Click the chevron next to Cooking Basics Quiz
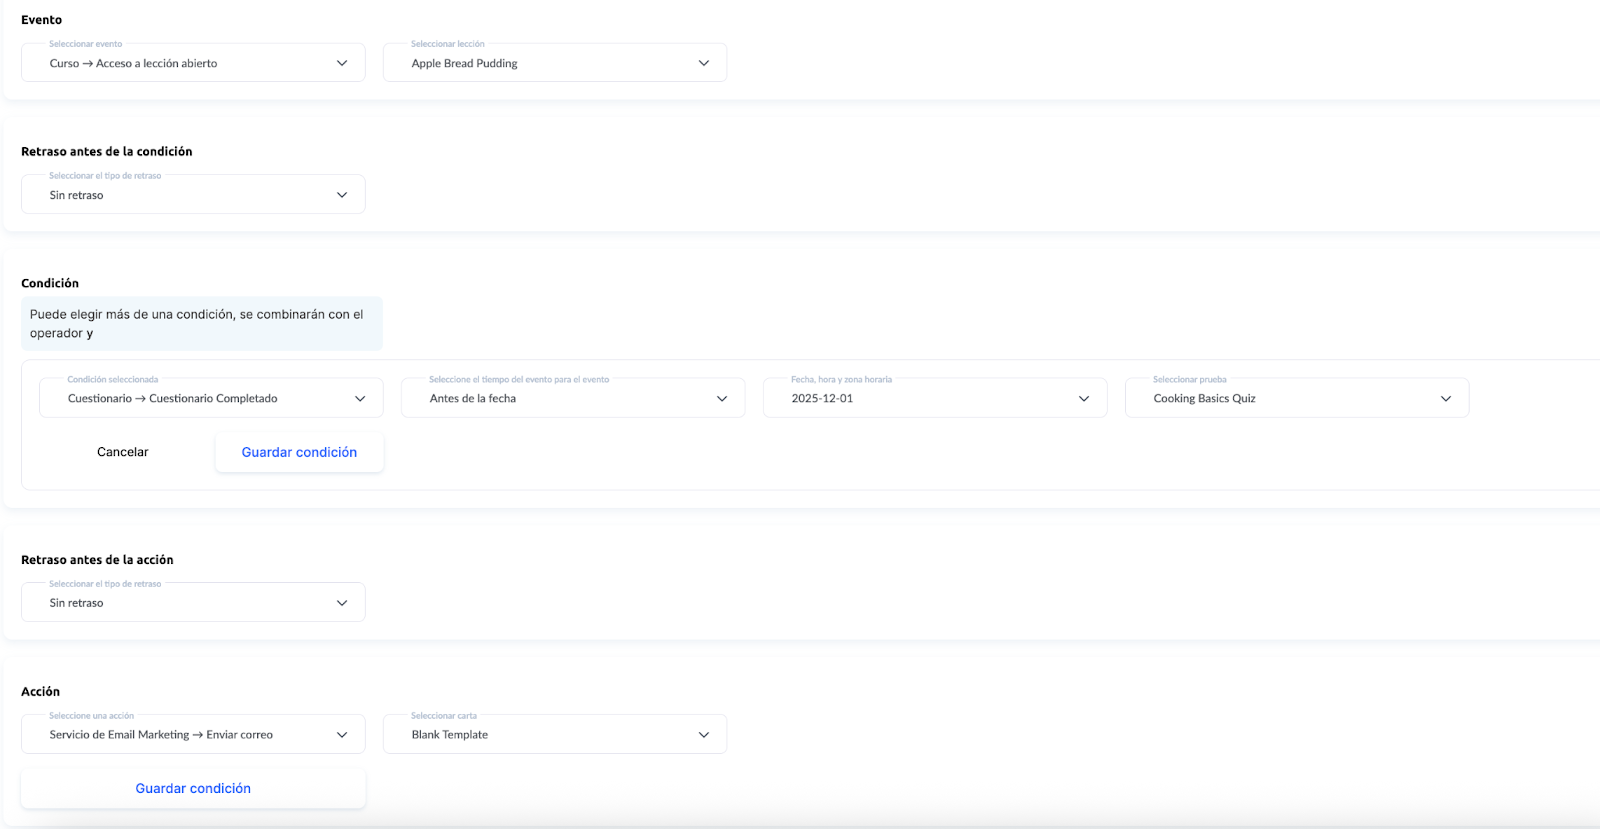Image resolution: width=1600 pixels, height=829 pixels. click(1446, 398)
